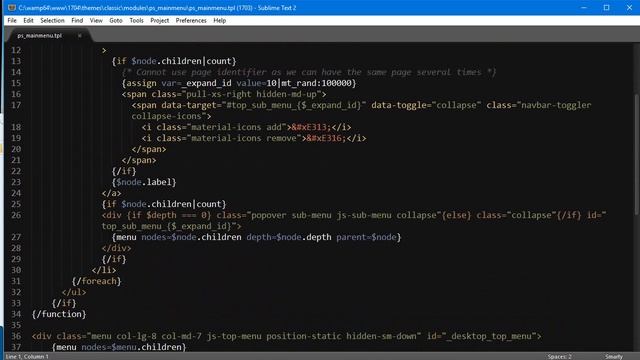Open the View menu
The width and height of the screenshot is (640, 360).
click(96, 20)
